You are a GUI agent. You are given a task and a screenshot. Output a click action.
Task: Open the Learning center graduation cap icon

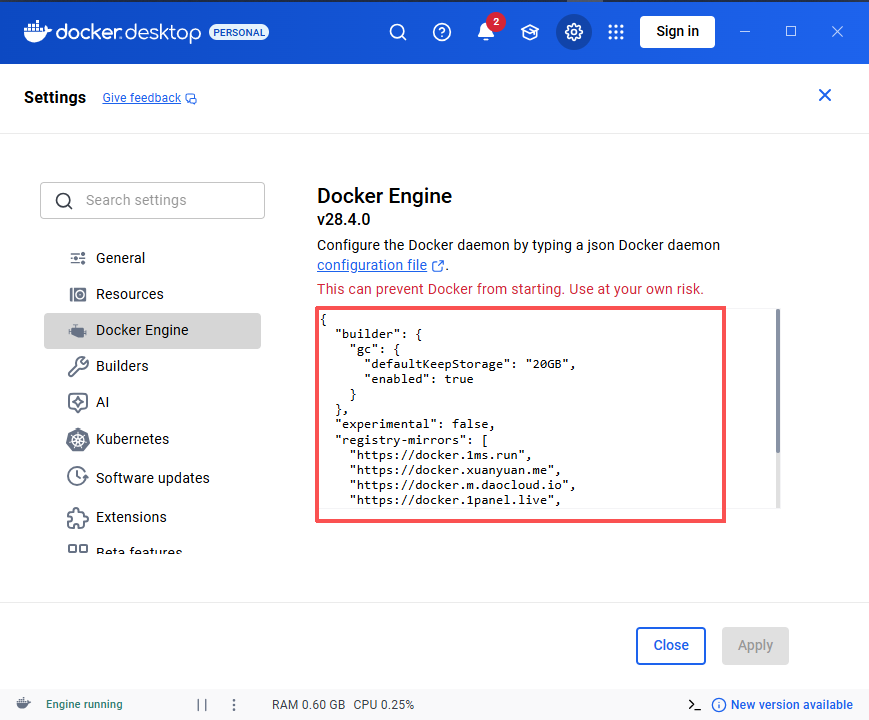[x=530, y=32]
